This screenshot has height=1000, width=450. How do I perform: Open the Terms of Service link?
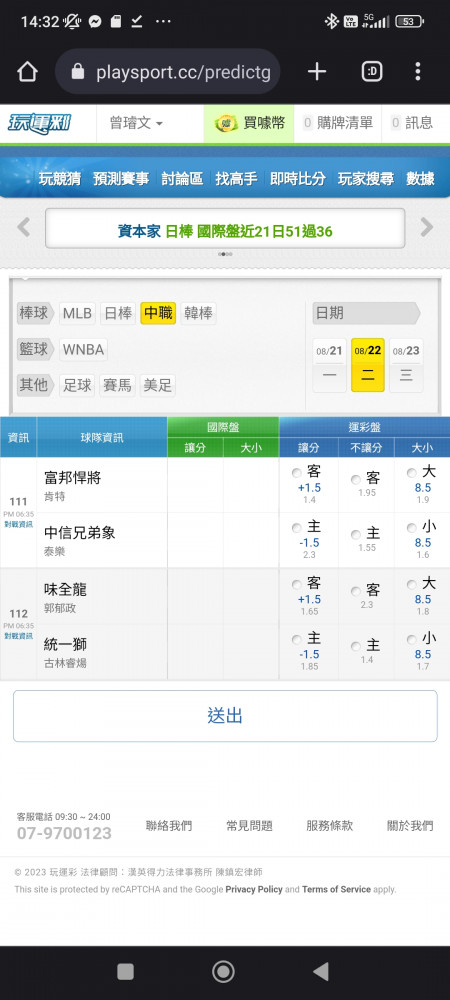(x=336, y=889)
